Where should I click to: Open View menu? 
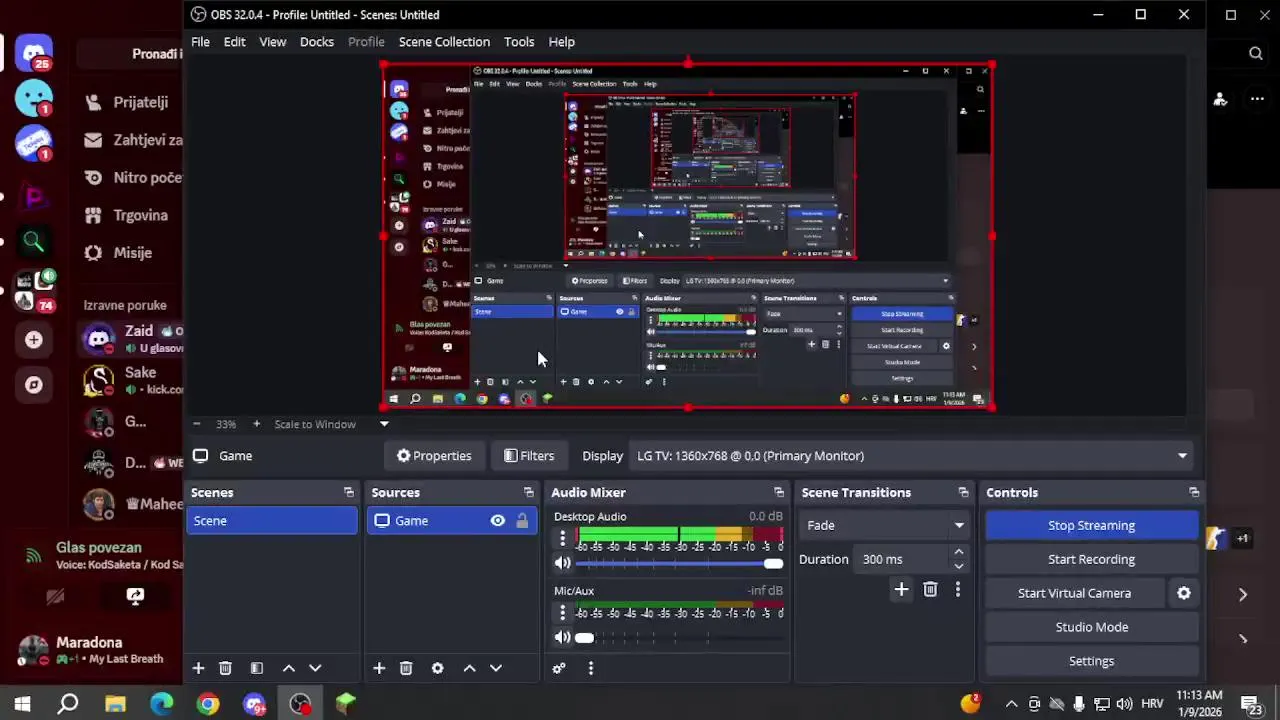272,42
